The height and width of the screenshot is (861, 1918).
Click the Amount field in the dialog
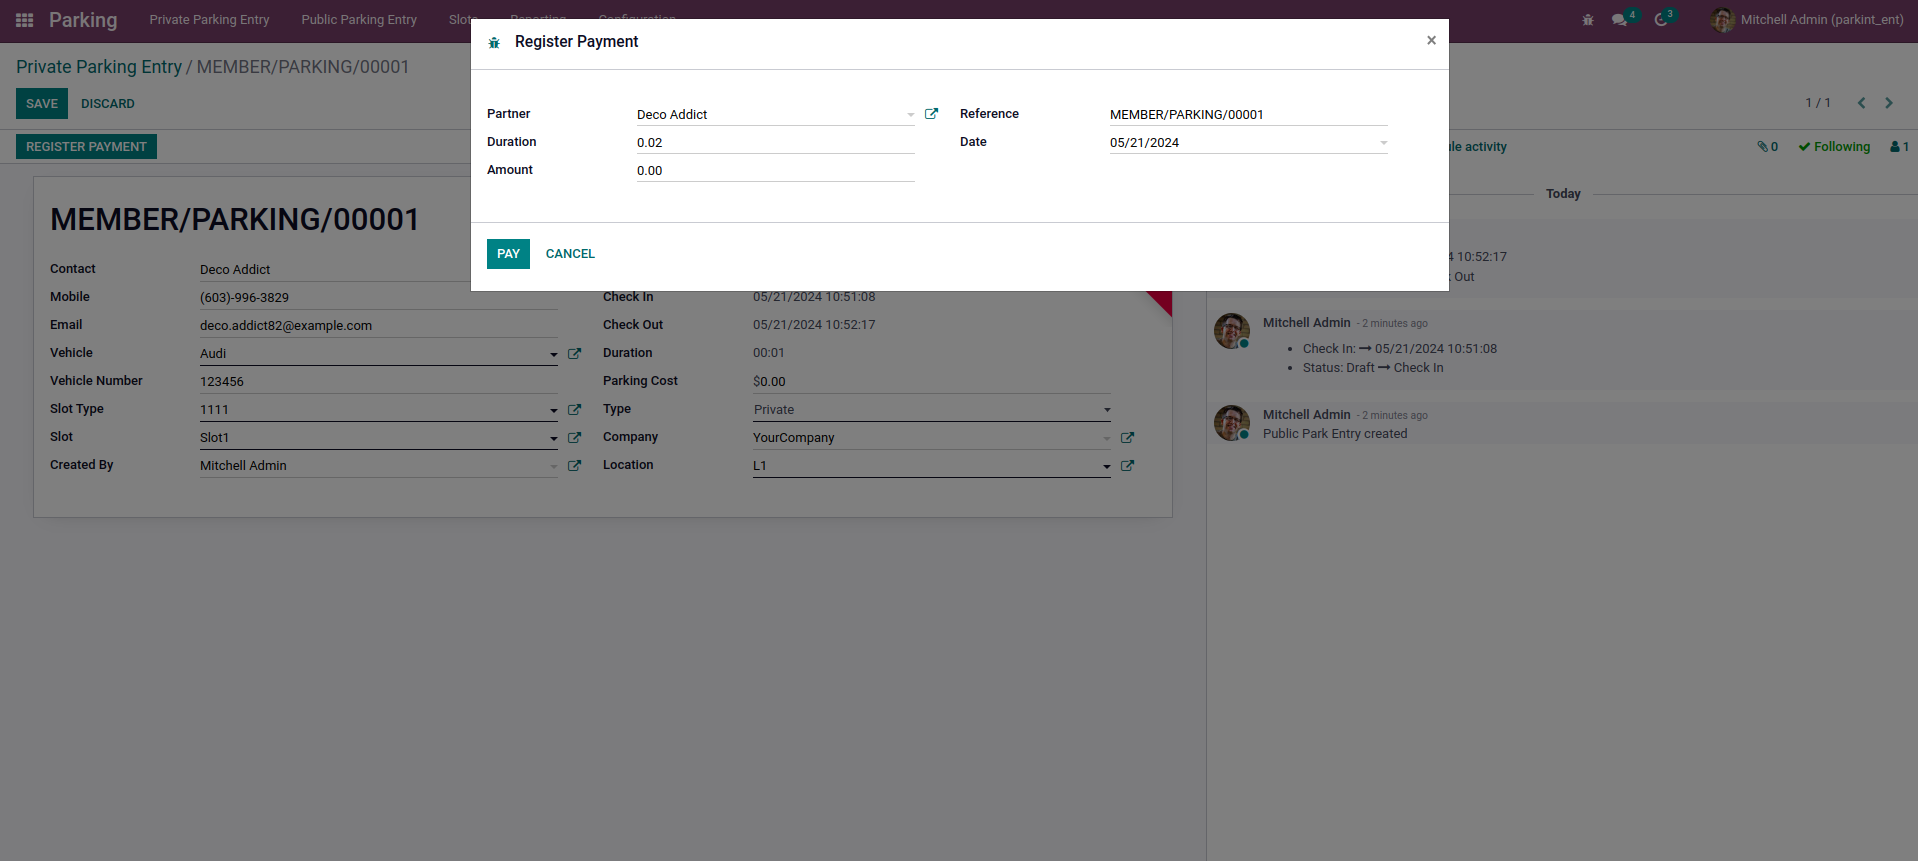point(776,171)
